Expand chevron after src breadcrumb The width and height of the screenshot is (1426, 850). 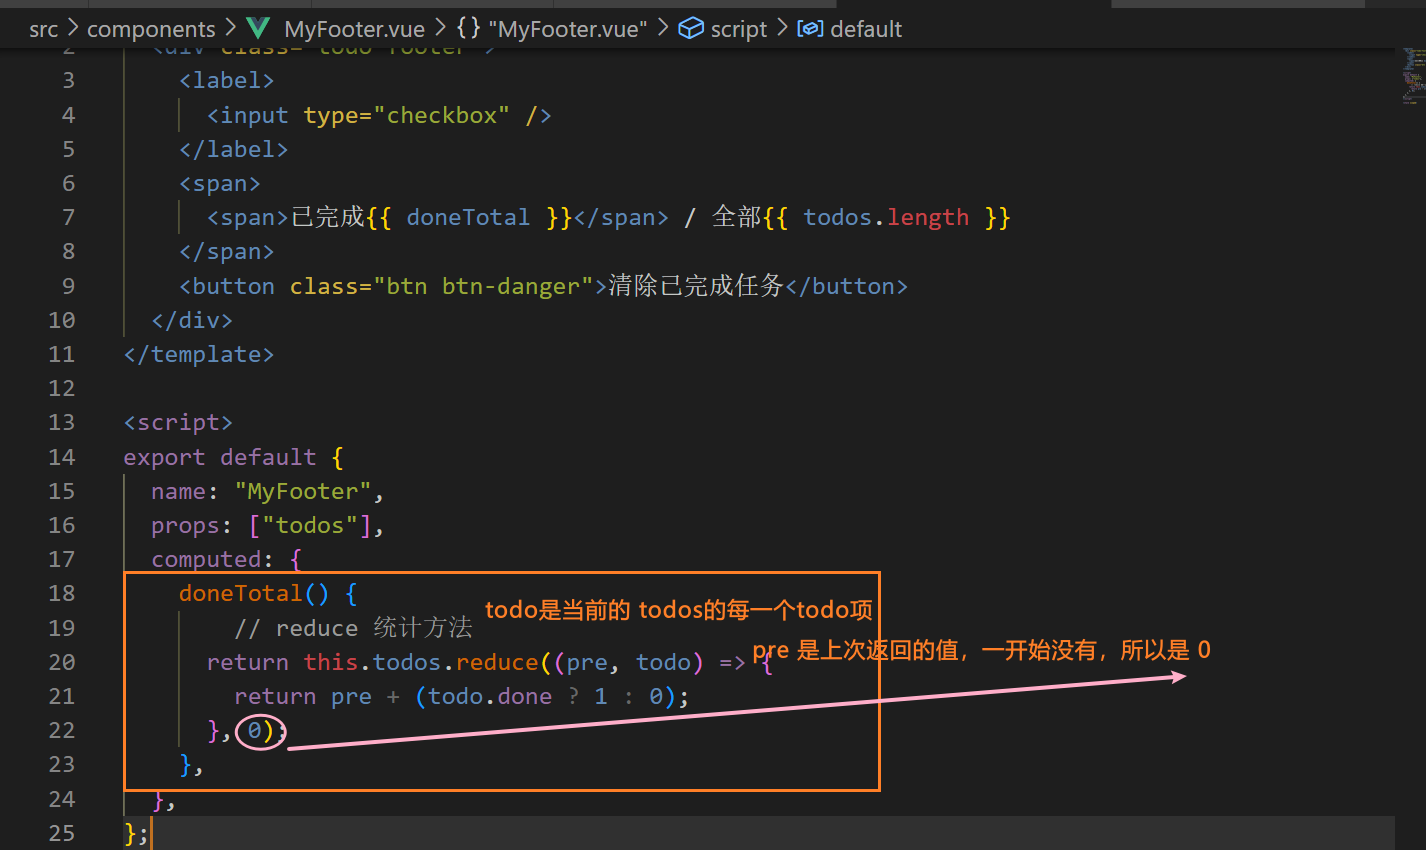click(73, 29)
